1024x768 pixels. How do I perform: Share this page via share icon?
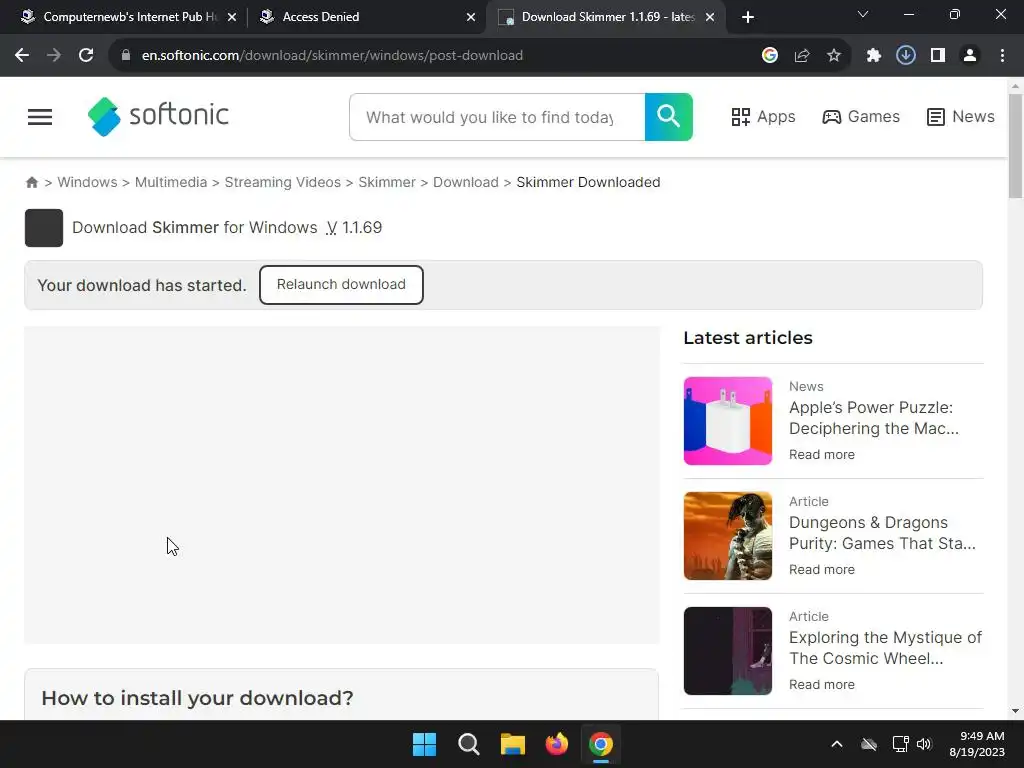click(x=802, y=56)
